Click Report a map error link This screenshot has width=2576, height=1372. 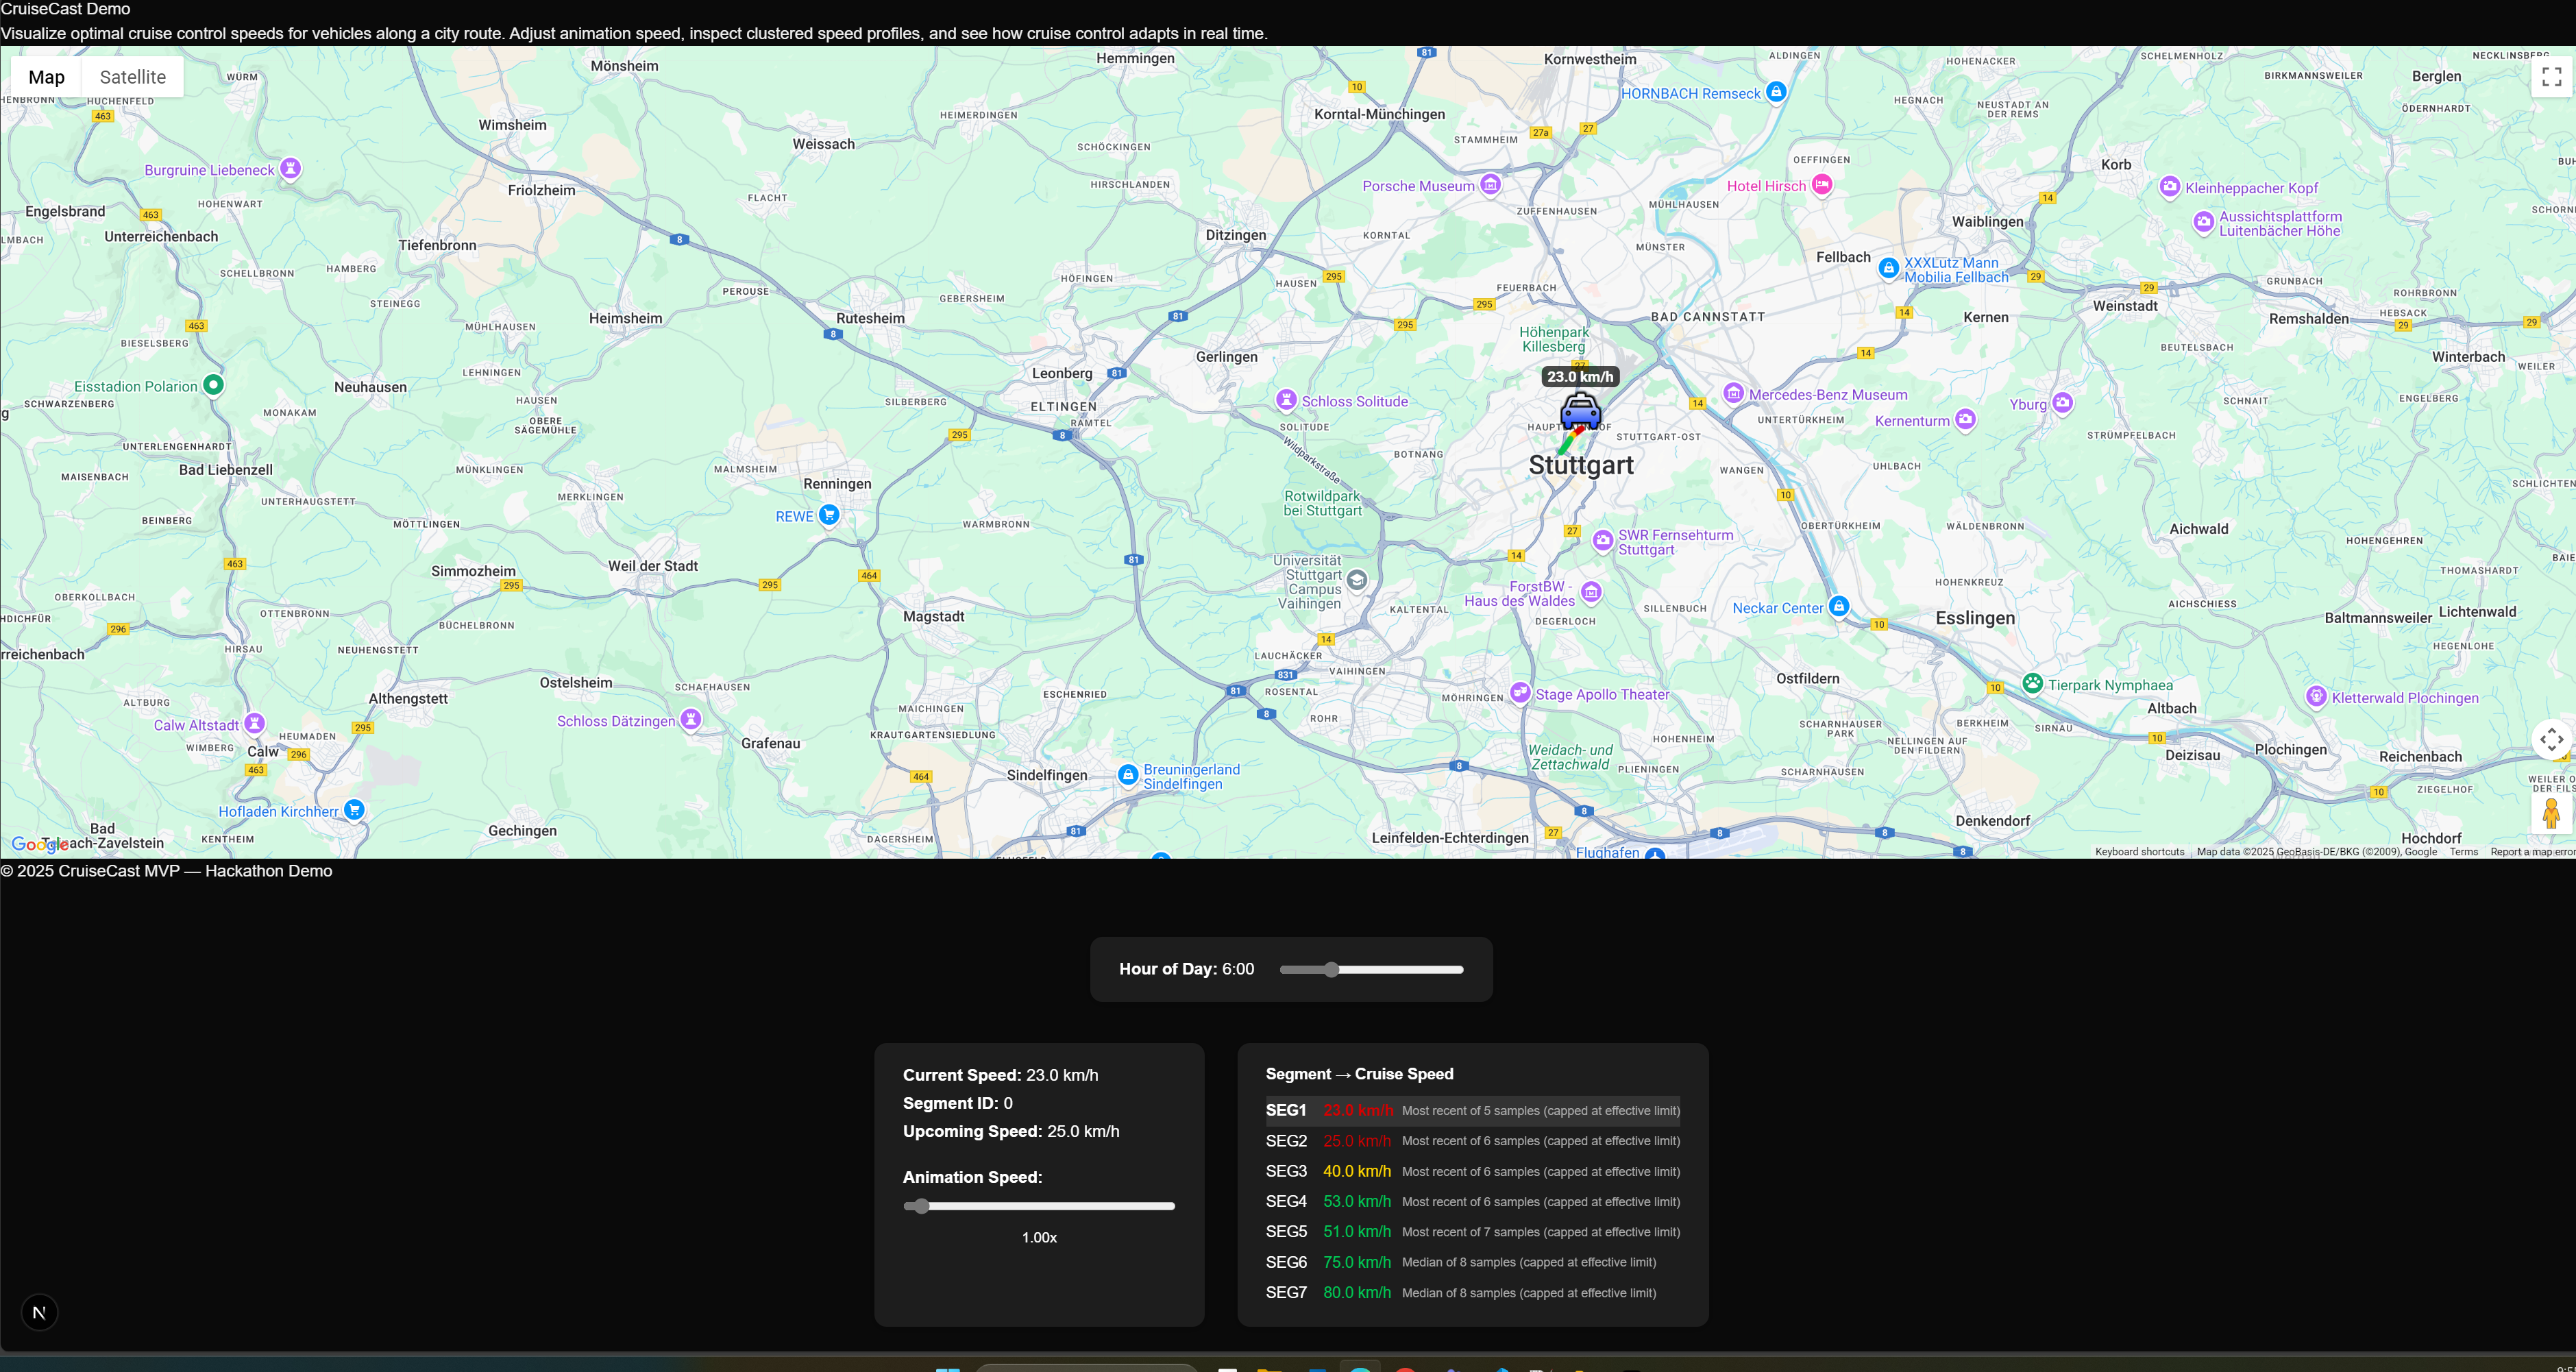2531,852
